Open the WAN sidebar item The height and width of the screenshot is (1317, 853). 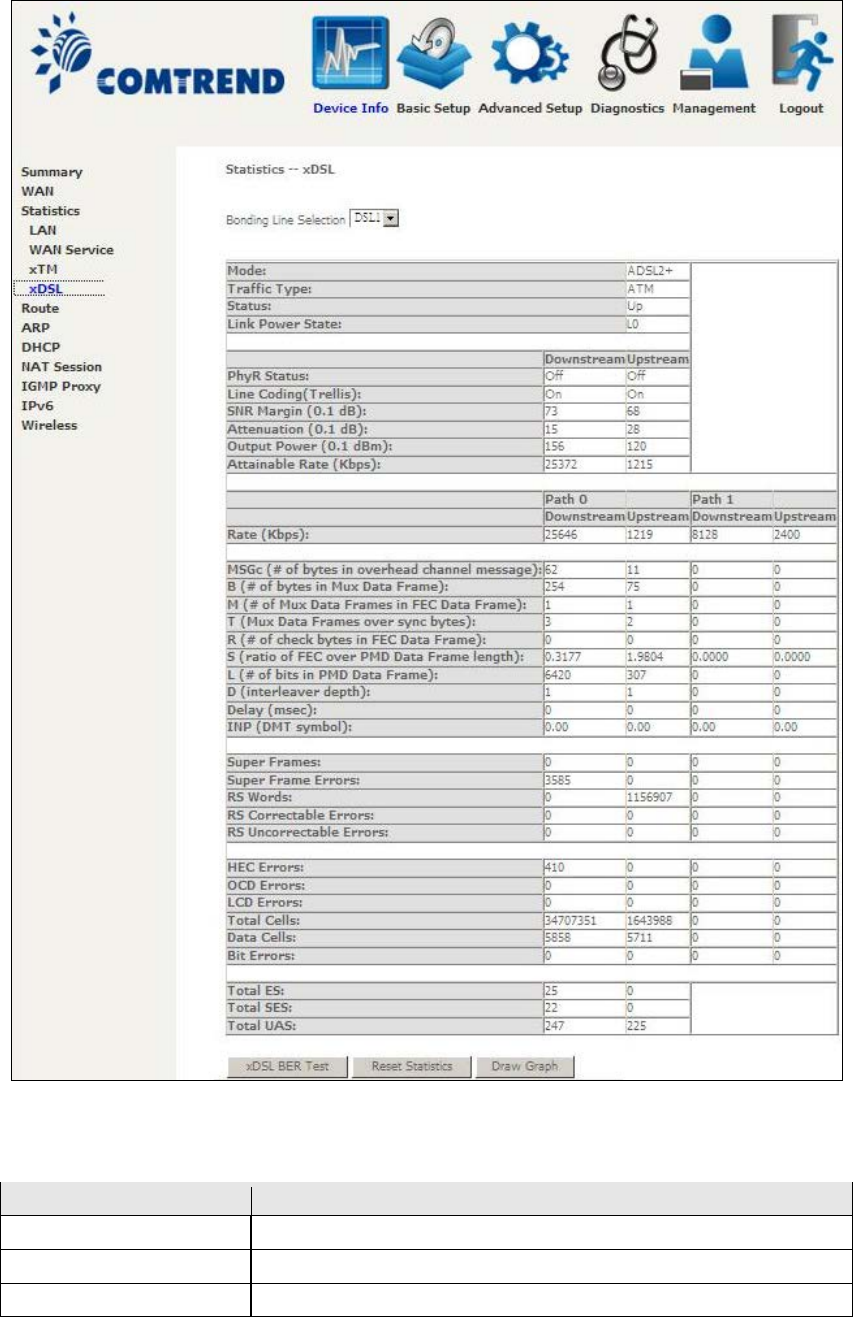(38, 191)
